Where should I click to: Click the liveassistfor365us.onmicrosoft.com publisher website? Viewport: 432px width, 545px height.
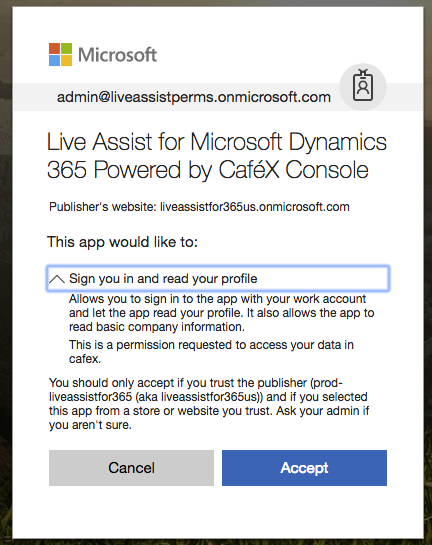click(254, 207)
